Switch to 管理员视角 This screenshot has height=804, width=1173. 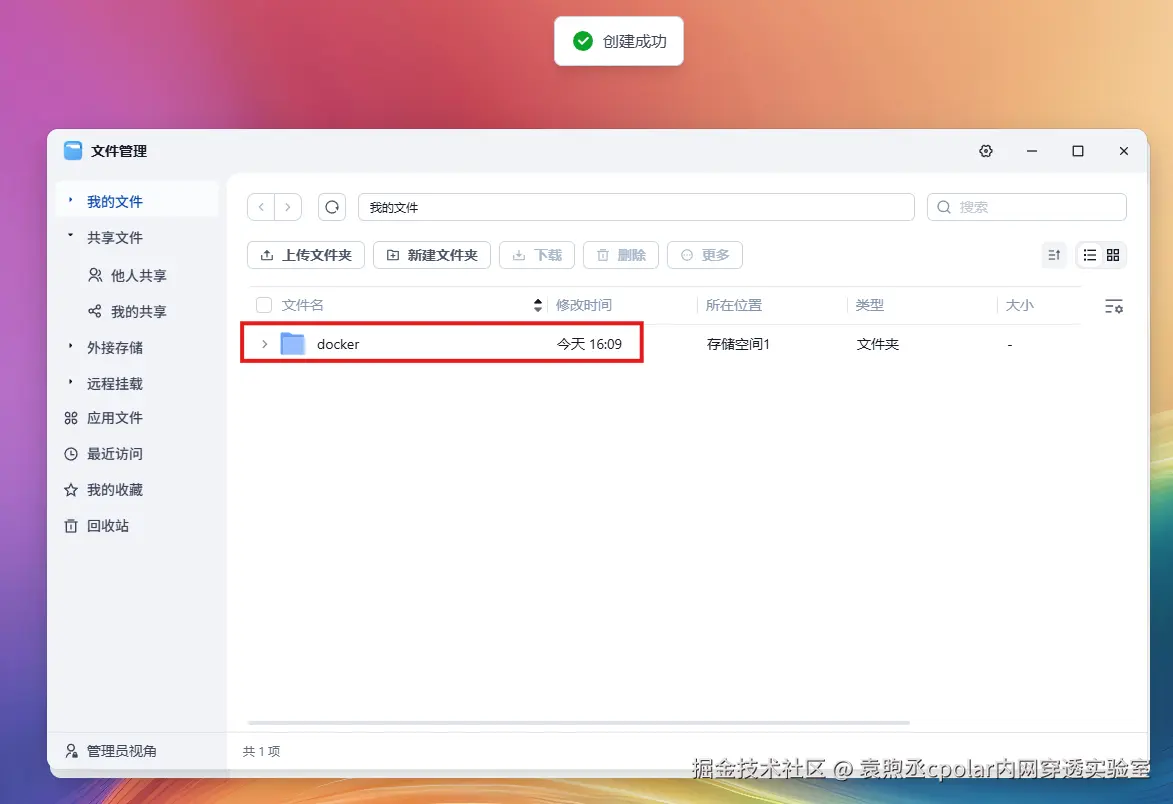(111, 751)
